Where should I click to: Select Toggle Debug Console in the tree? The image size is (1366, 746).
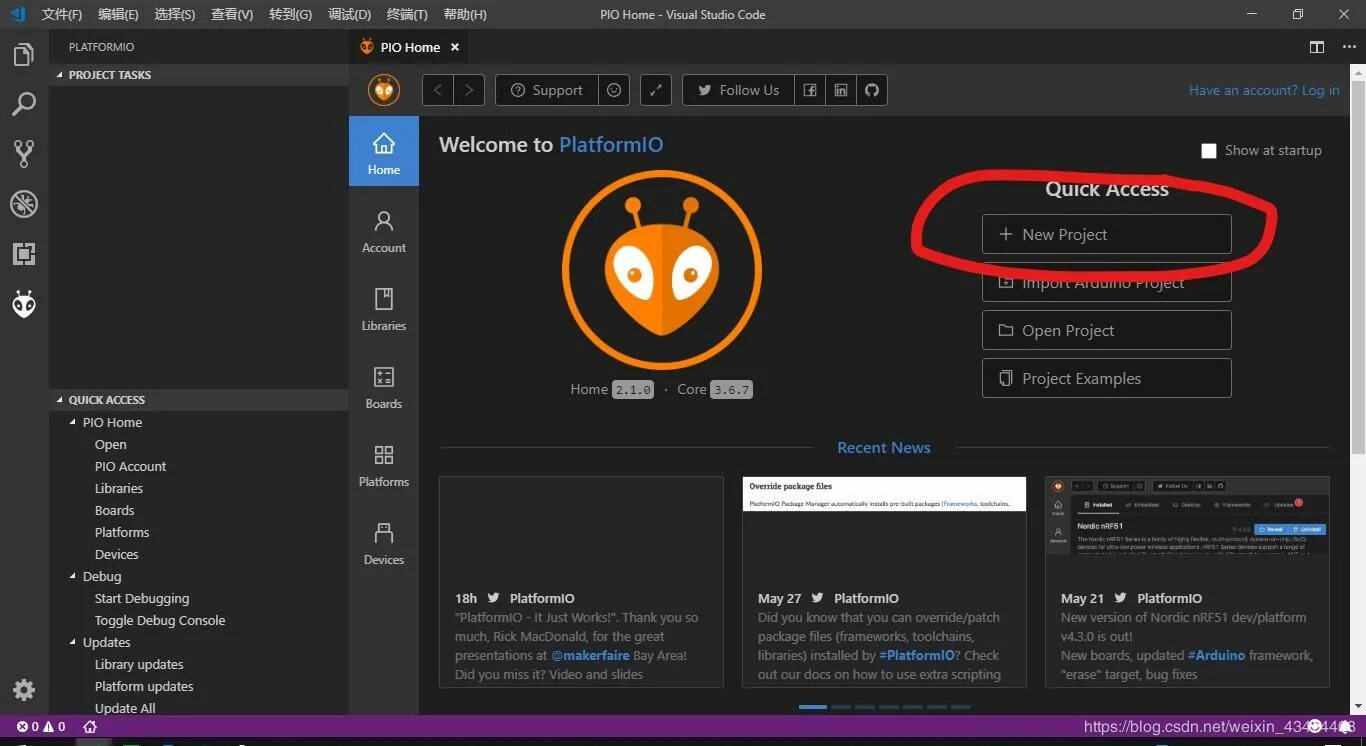[160, 620]
